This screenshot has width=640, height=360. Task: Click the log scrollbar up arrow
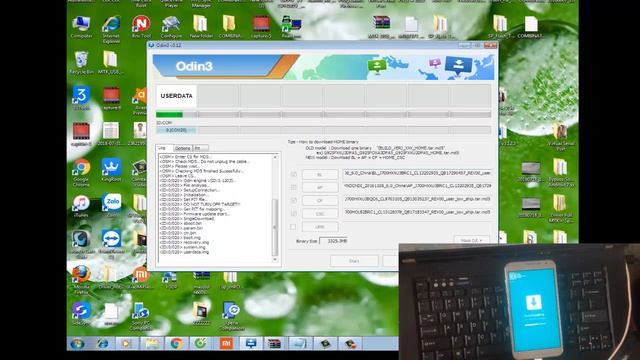[x=275, y=157]
